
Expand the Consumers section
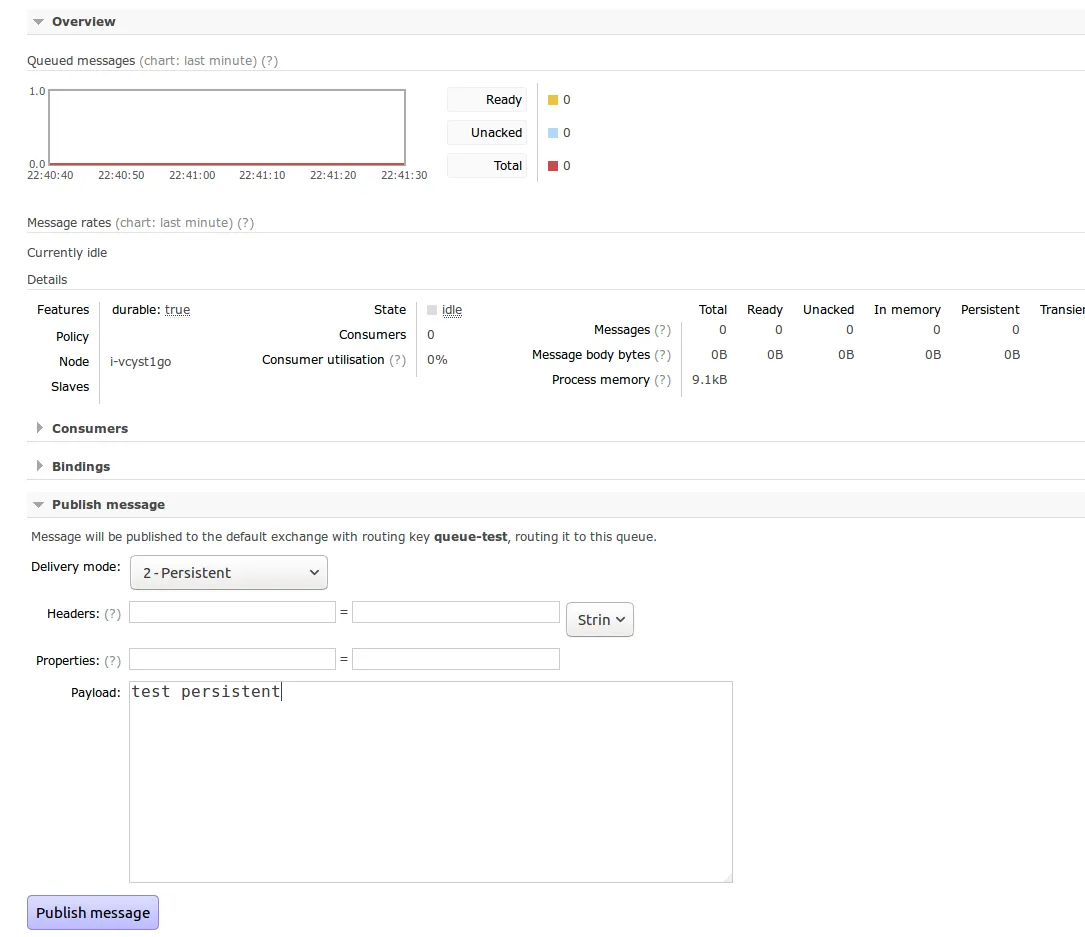tap(89, 428)
